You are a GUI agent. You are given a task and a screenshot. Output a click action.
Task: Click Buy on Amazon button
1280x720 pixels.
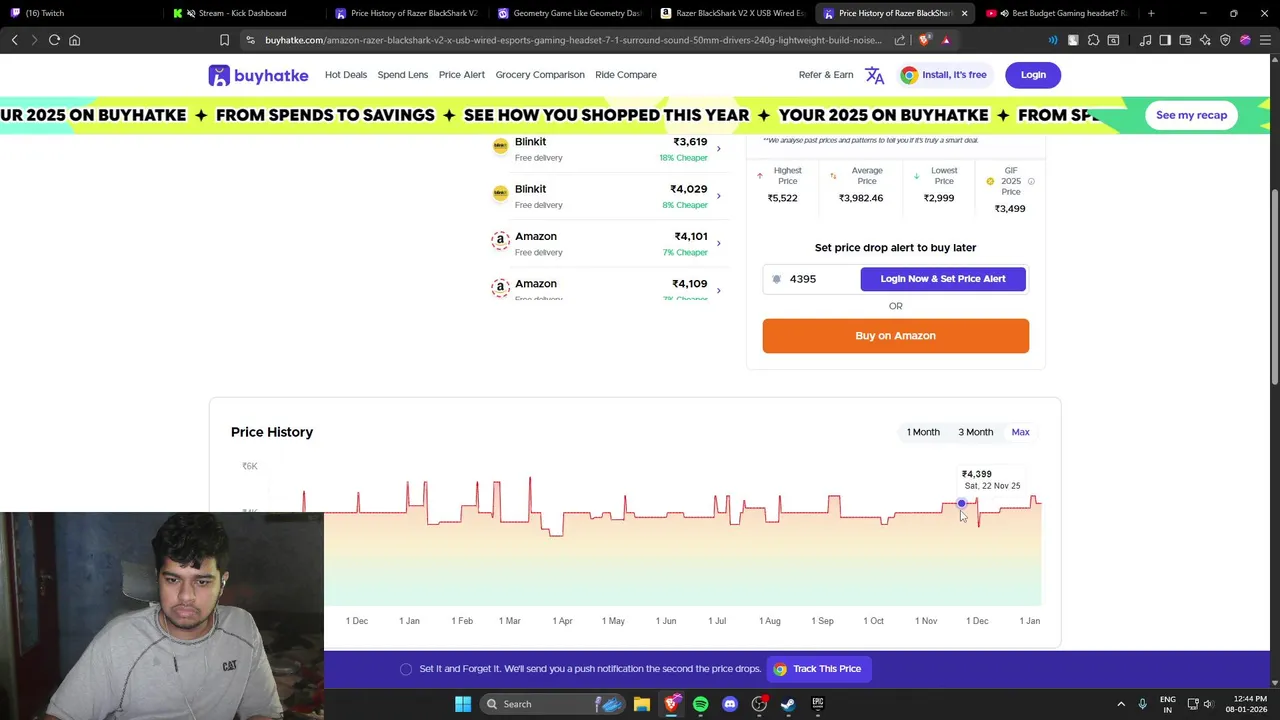pyautogui.click(x=896, y=336)
